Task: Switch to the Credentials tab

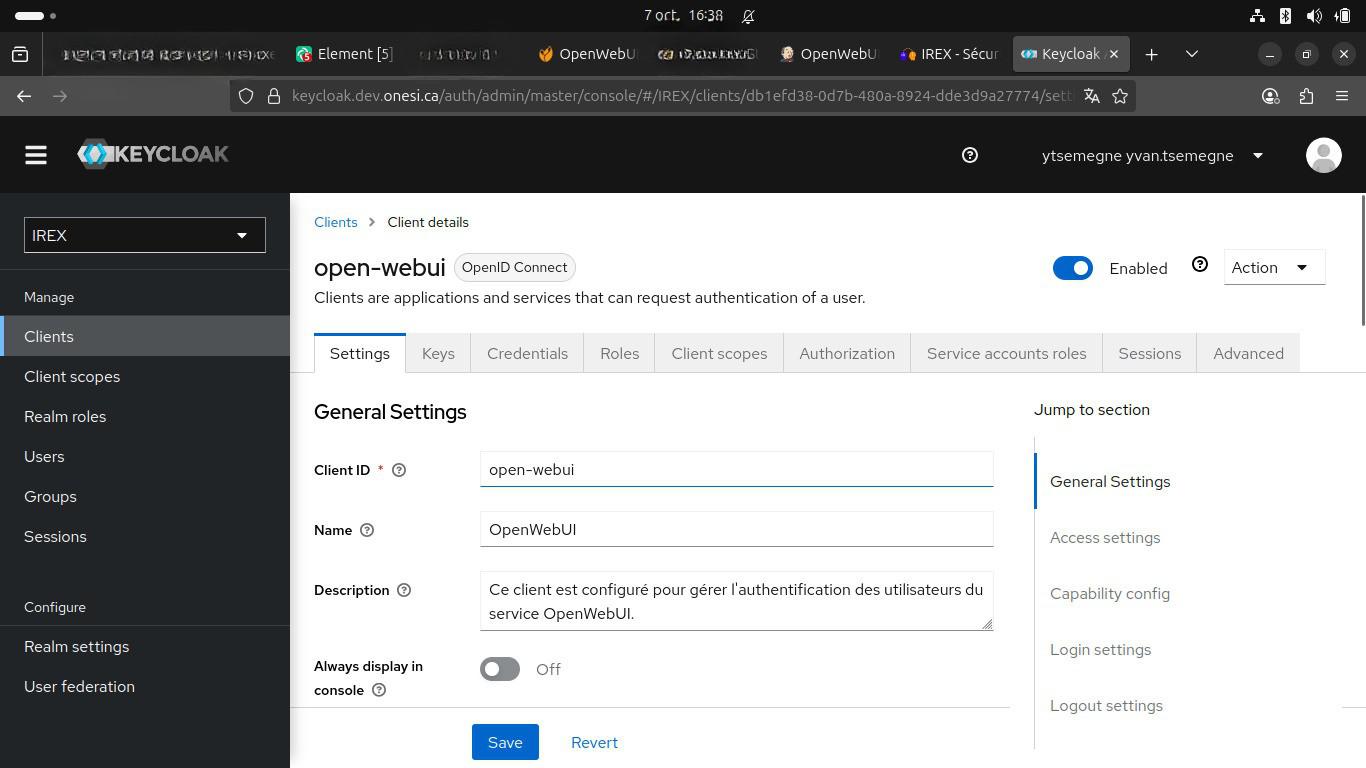Action: [527, 354]
